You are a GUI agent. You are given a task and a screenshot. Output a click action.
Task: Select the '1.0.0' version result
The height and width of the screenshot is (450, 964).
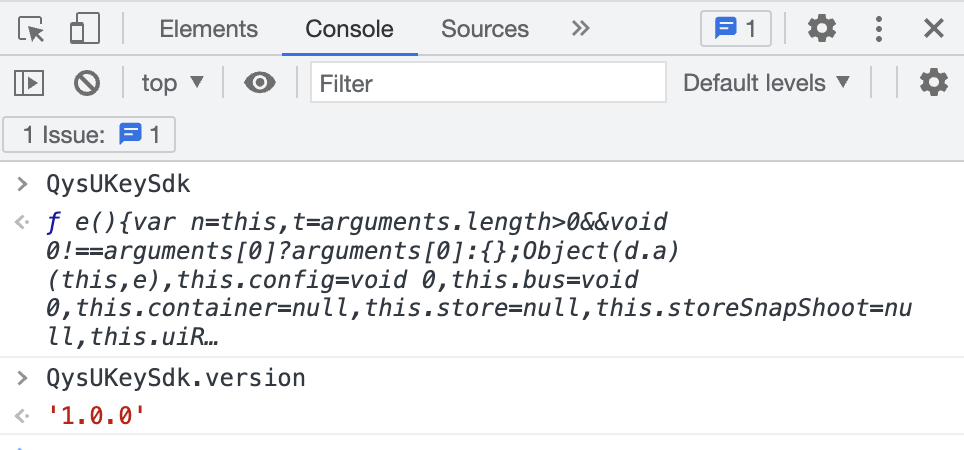pyautogui.click(x=97, y=416)
